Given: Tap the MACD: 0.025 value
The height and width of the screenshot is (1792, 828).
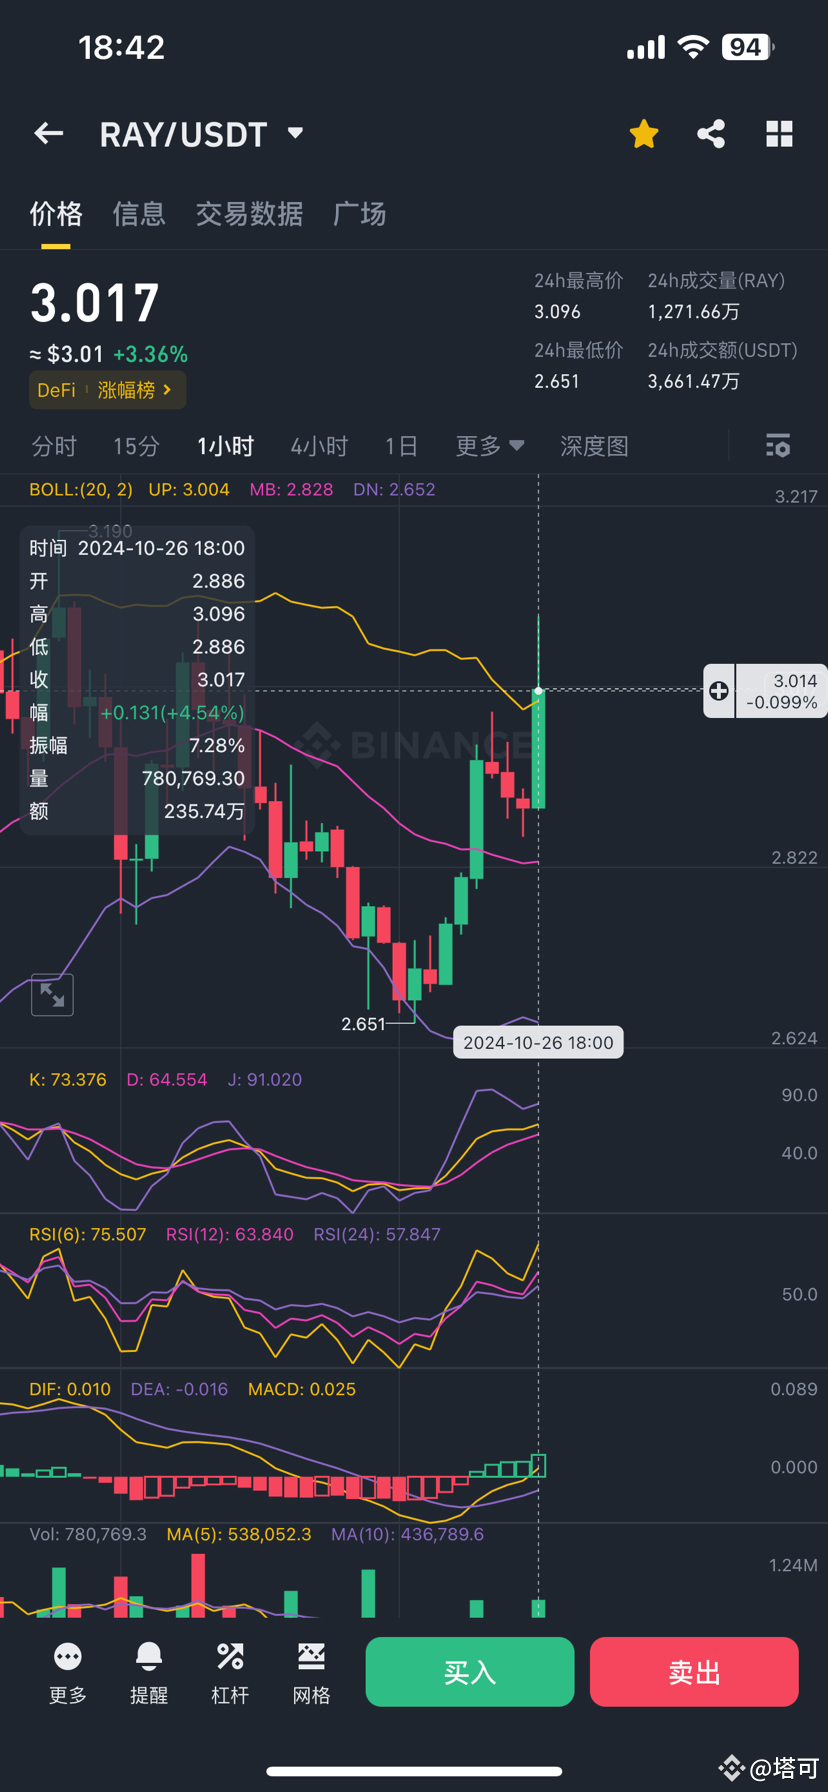Looking at the screenshot, I should click(302, 1390).
